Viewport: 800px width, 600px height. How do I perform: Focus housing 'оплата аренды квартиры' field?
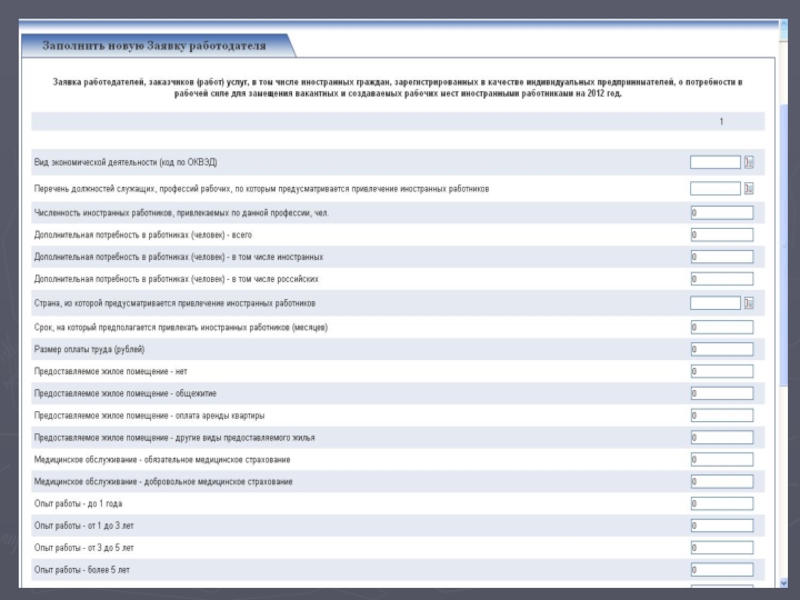[x=722, y=415]
